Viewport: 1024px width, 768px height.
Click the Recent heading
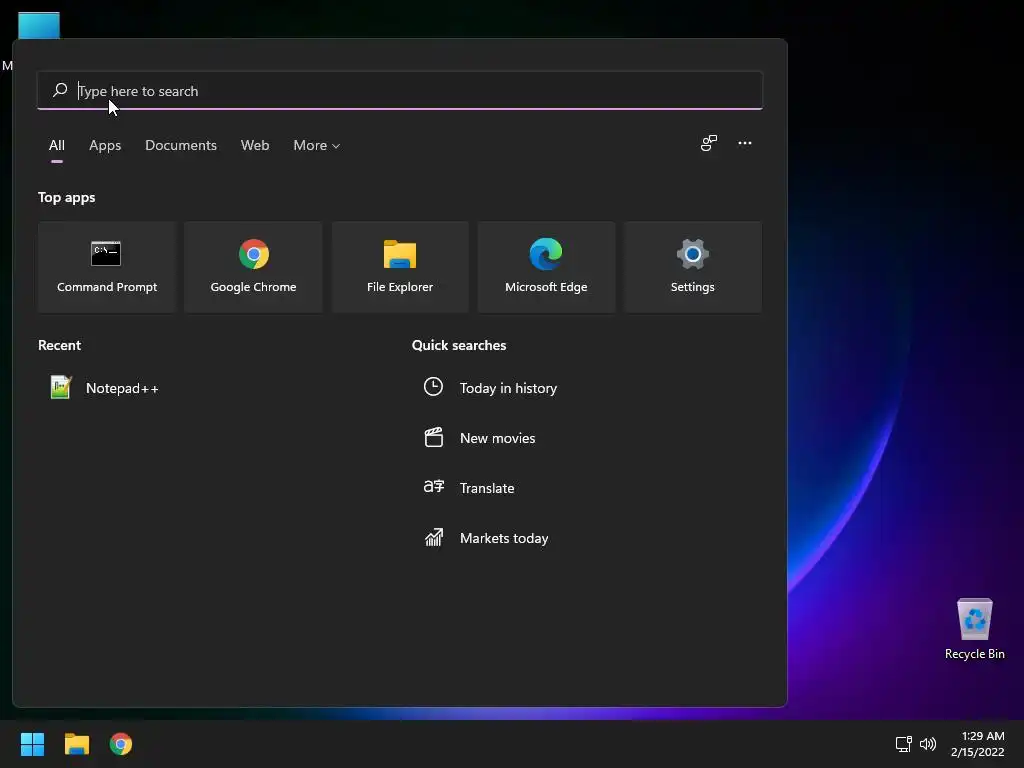click(59, 345)
